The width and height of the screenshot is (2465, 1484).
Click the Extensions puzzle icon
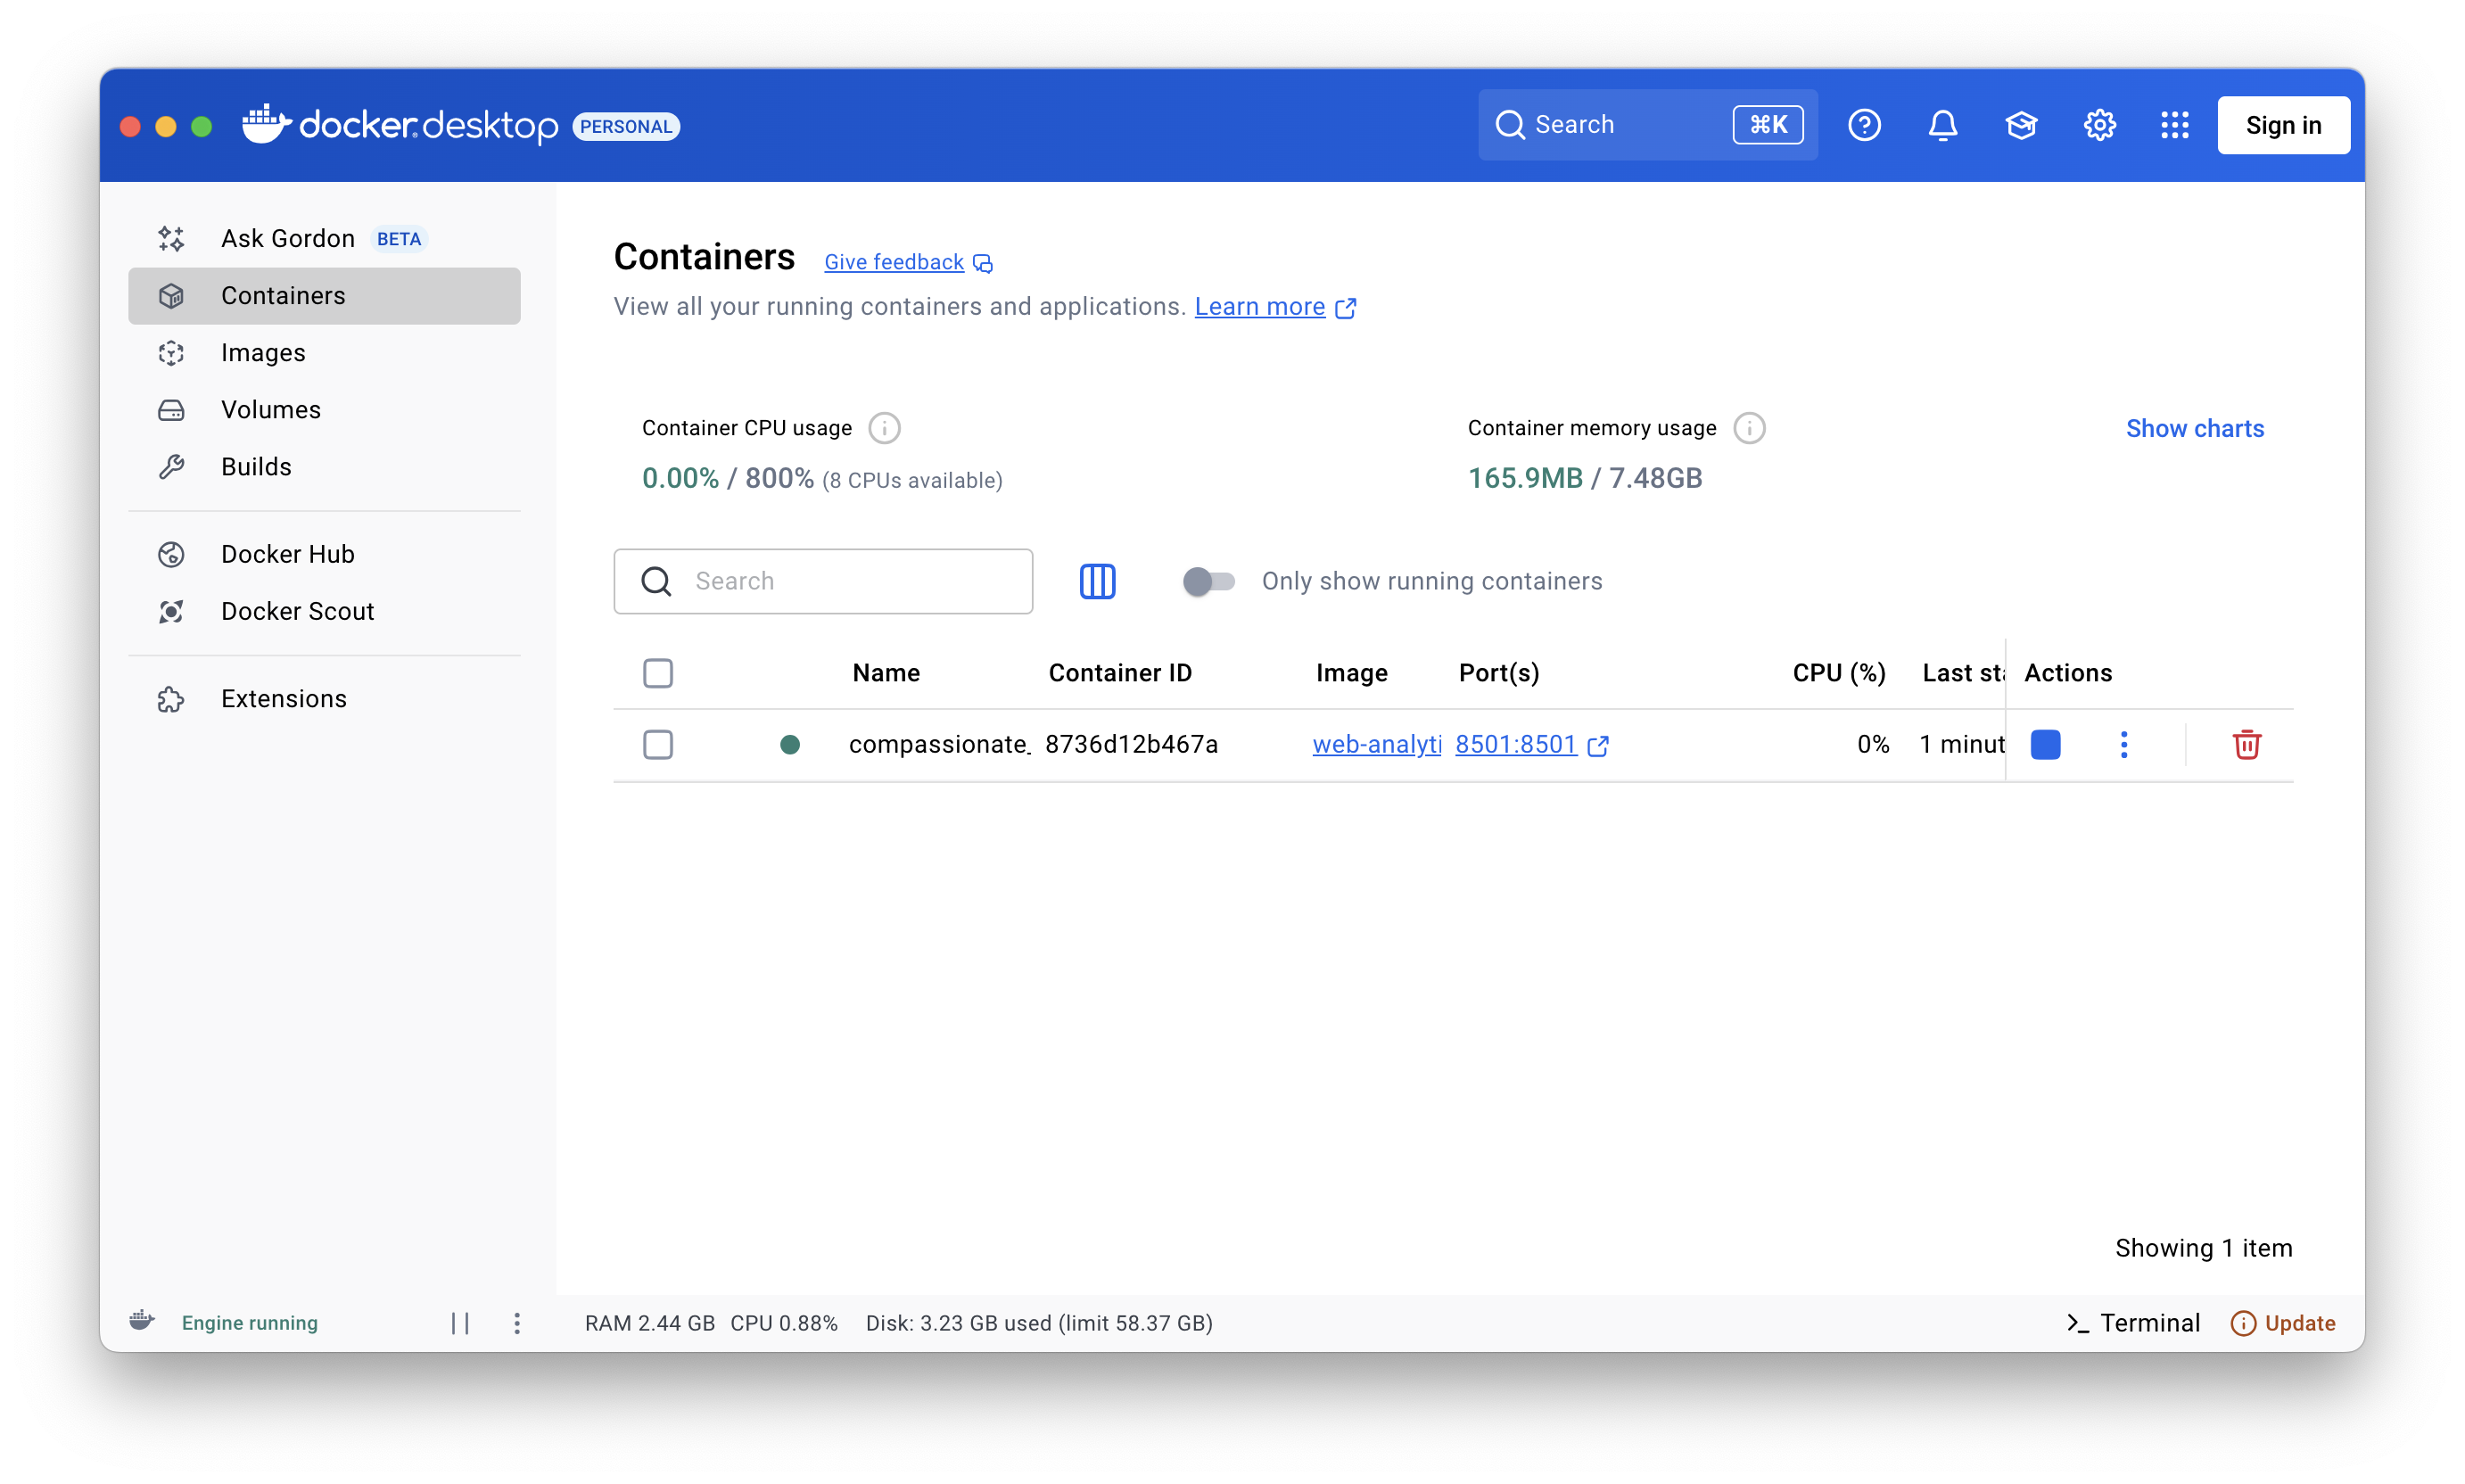pyautogui.click(x=171, y=698)
